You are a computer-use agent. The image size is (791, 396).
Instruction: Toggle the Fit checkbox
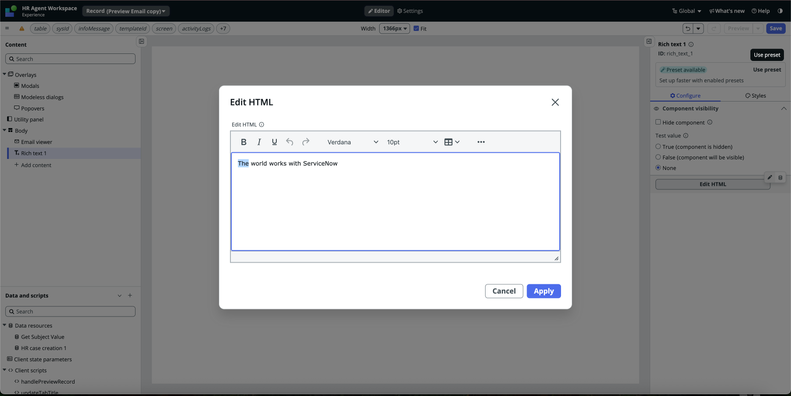(x=416, y=29)
